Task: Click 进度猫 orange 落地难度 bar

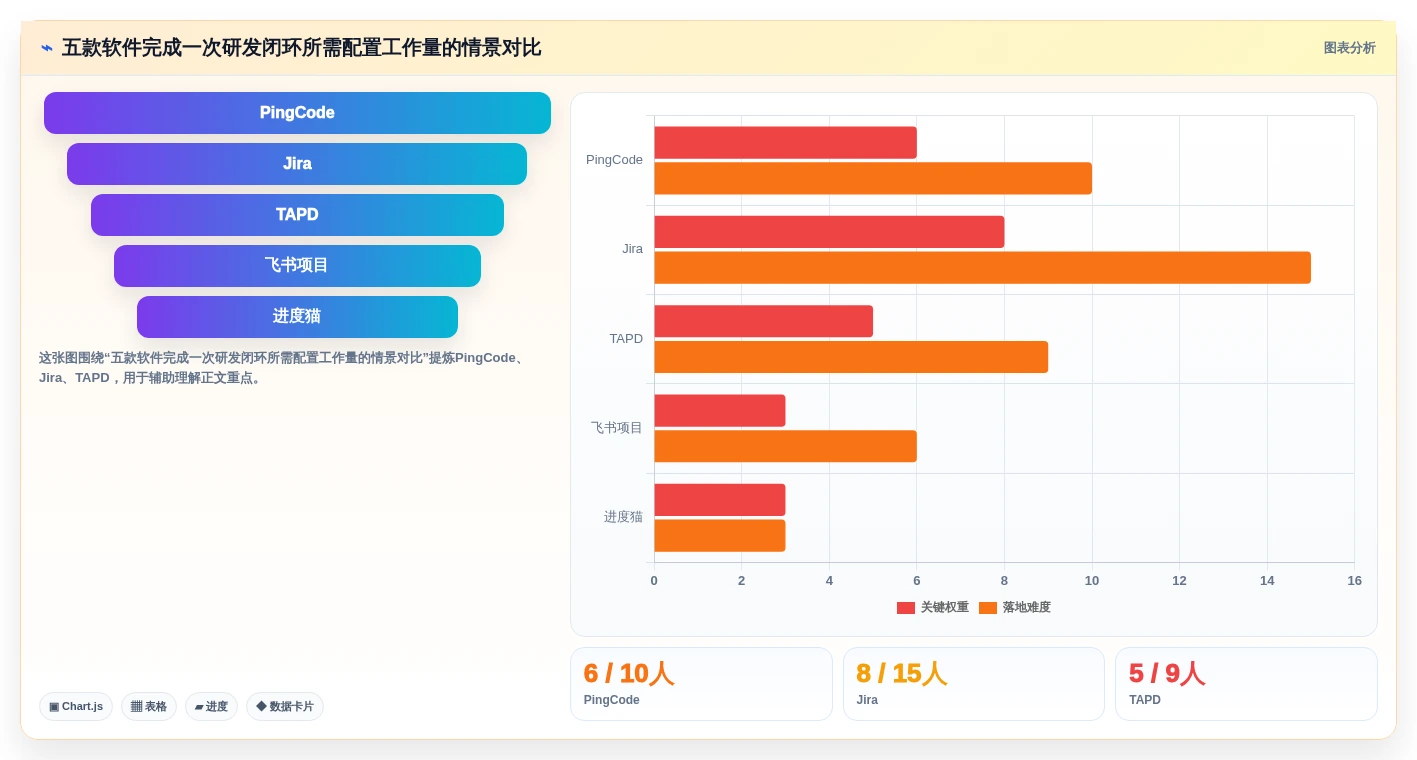Action: coord(720,536)
